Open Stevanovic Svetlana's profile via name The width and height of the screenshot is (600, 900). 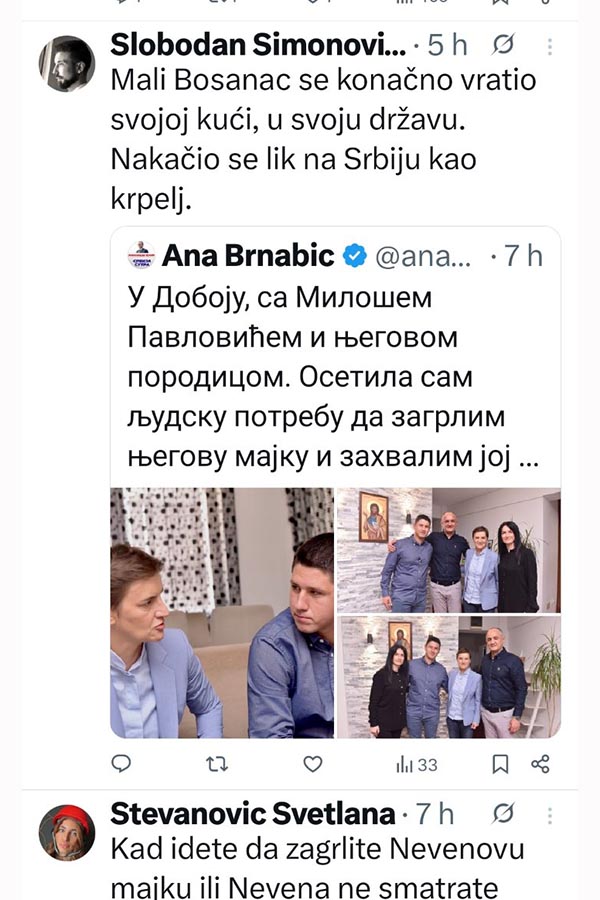coord(253,813)
